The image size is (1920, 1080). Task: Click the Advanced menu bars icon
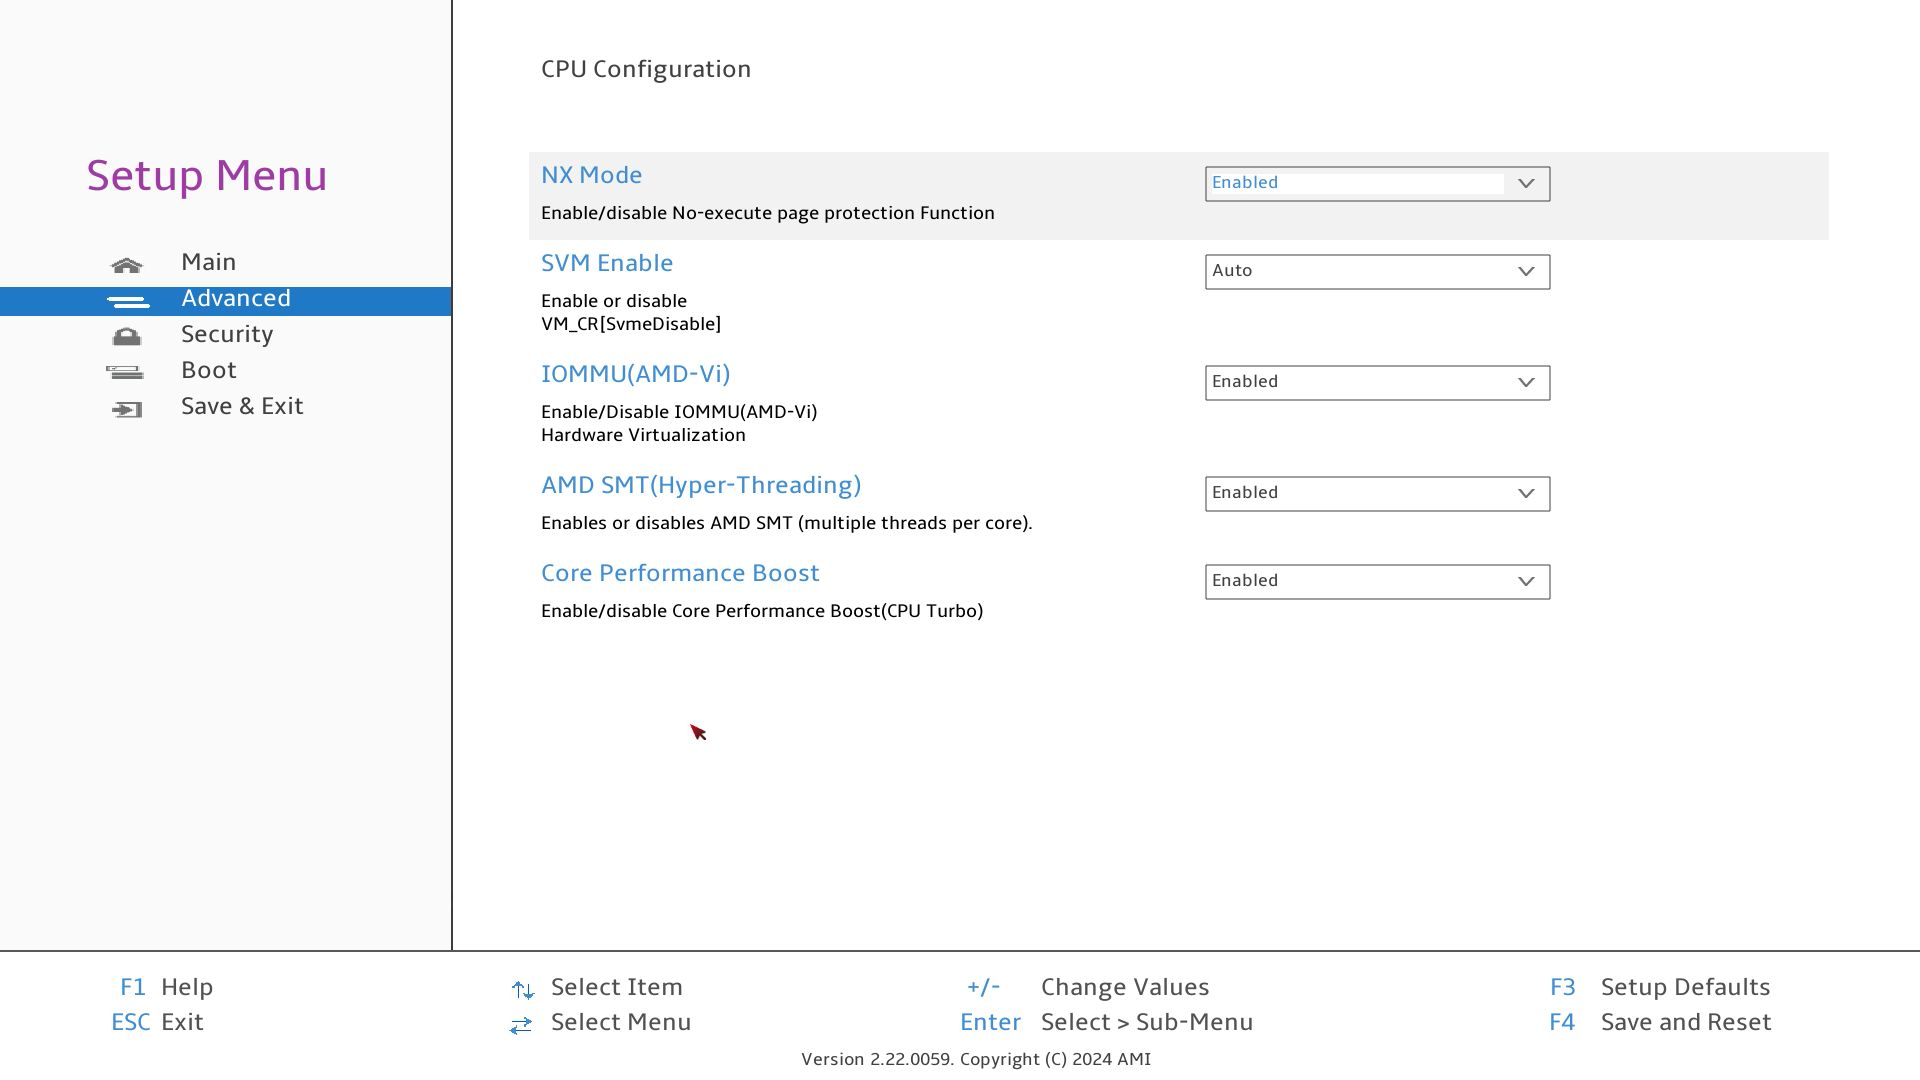[x=128, y=301]
